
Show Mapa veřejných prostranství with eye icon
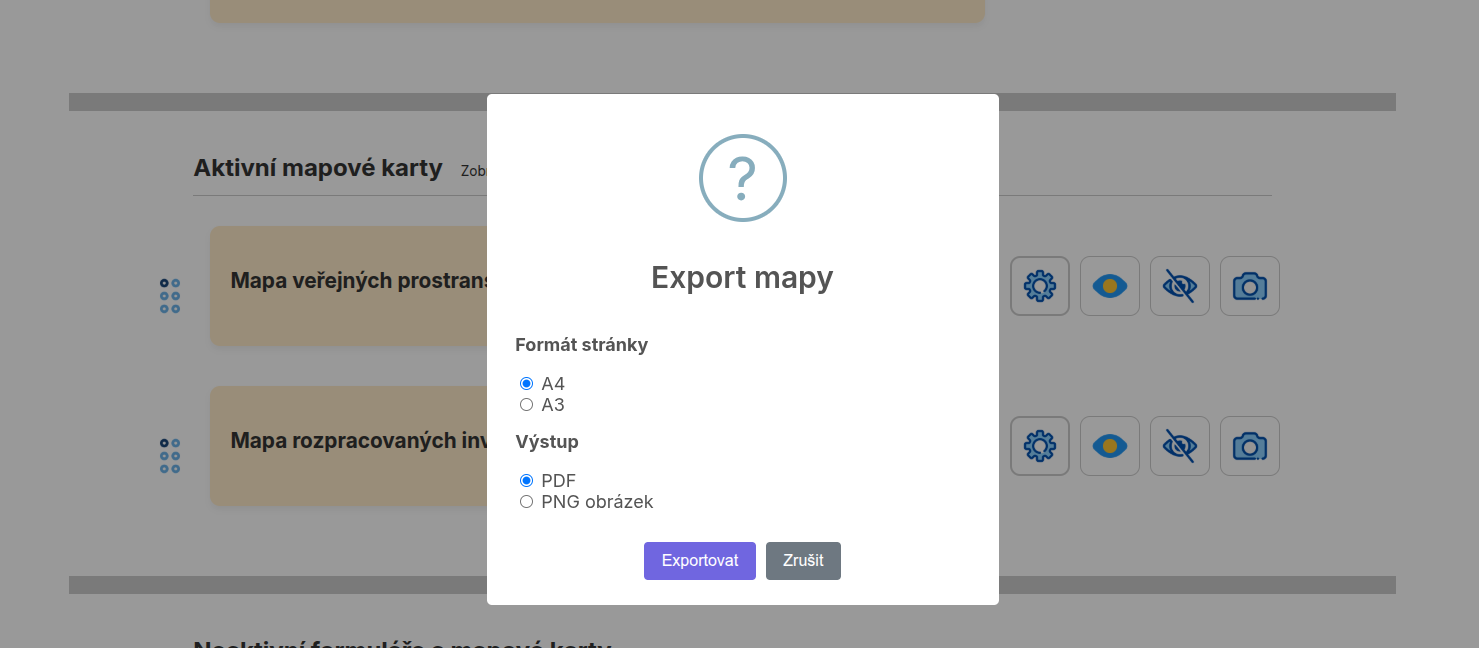click(x=1110, y=286)
